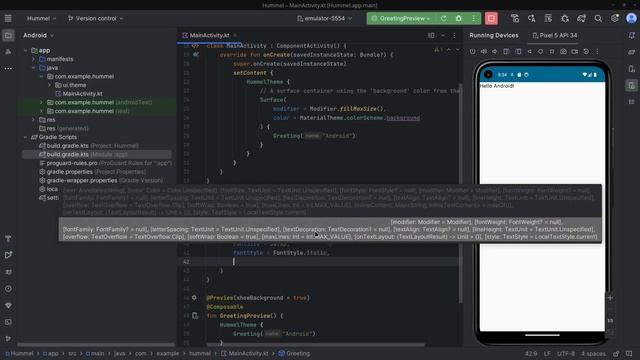This screenshot has width=640, height=360.
Task: Open the notifications bell icon
Action: click(x=631, y=36)
